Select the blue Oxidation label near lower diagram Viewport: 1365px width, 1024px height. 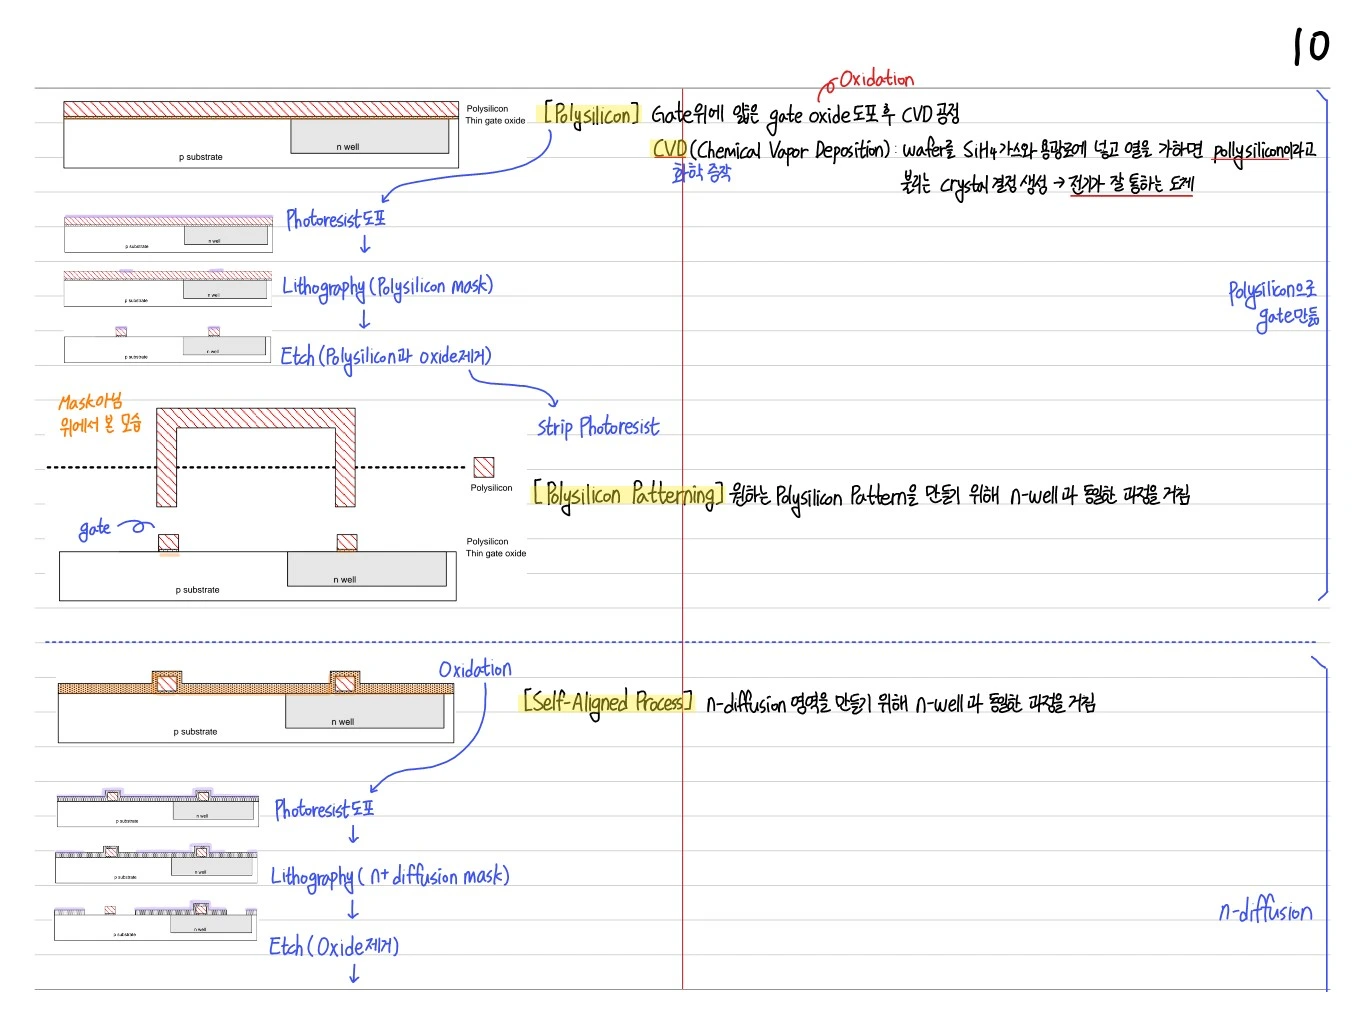[475, 669]
